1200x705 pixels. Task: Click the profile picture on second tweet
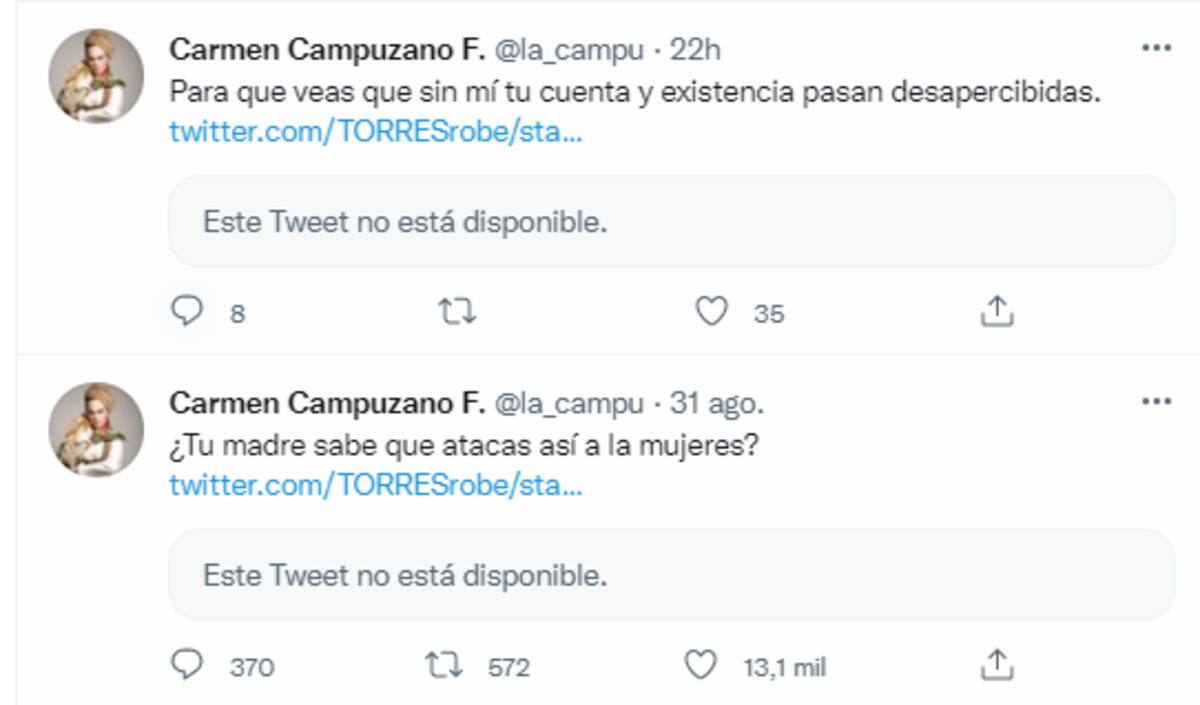97,430
